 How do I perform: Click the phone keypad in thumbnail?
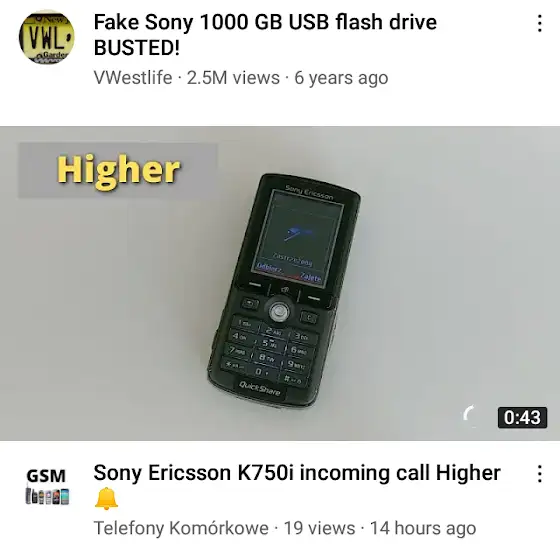[x=269, y=349]
